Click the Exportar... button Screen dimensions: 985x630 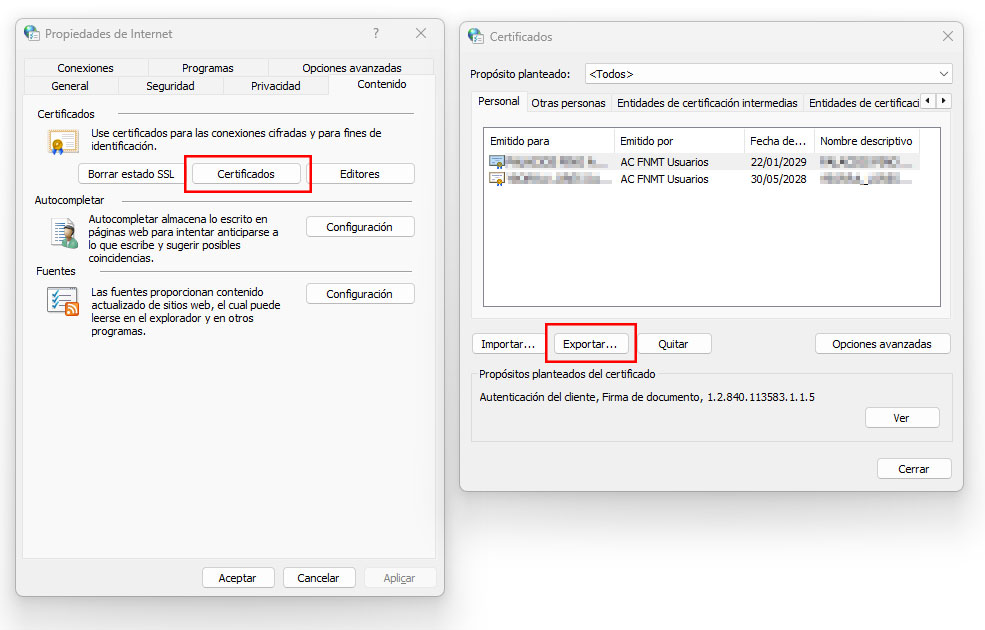coord(590,344)
